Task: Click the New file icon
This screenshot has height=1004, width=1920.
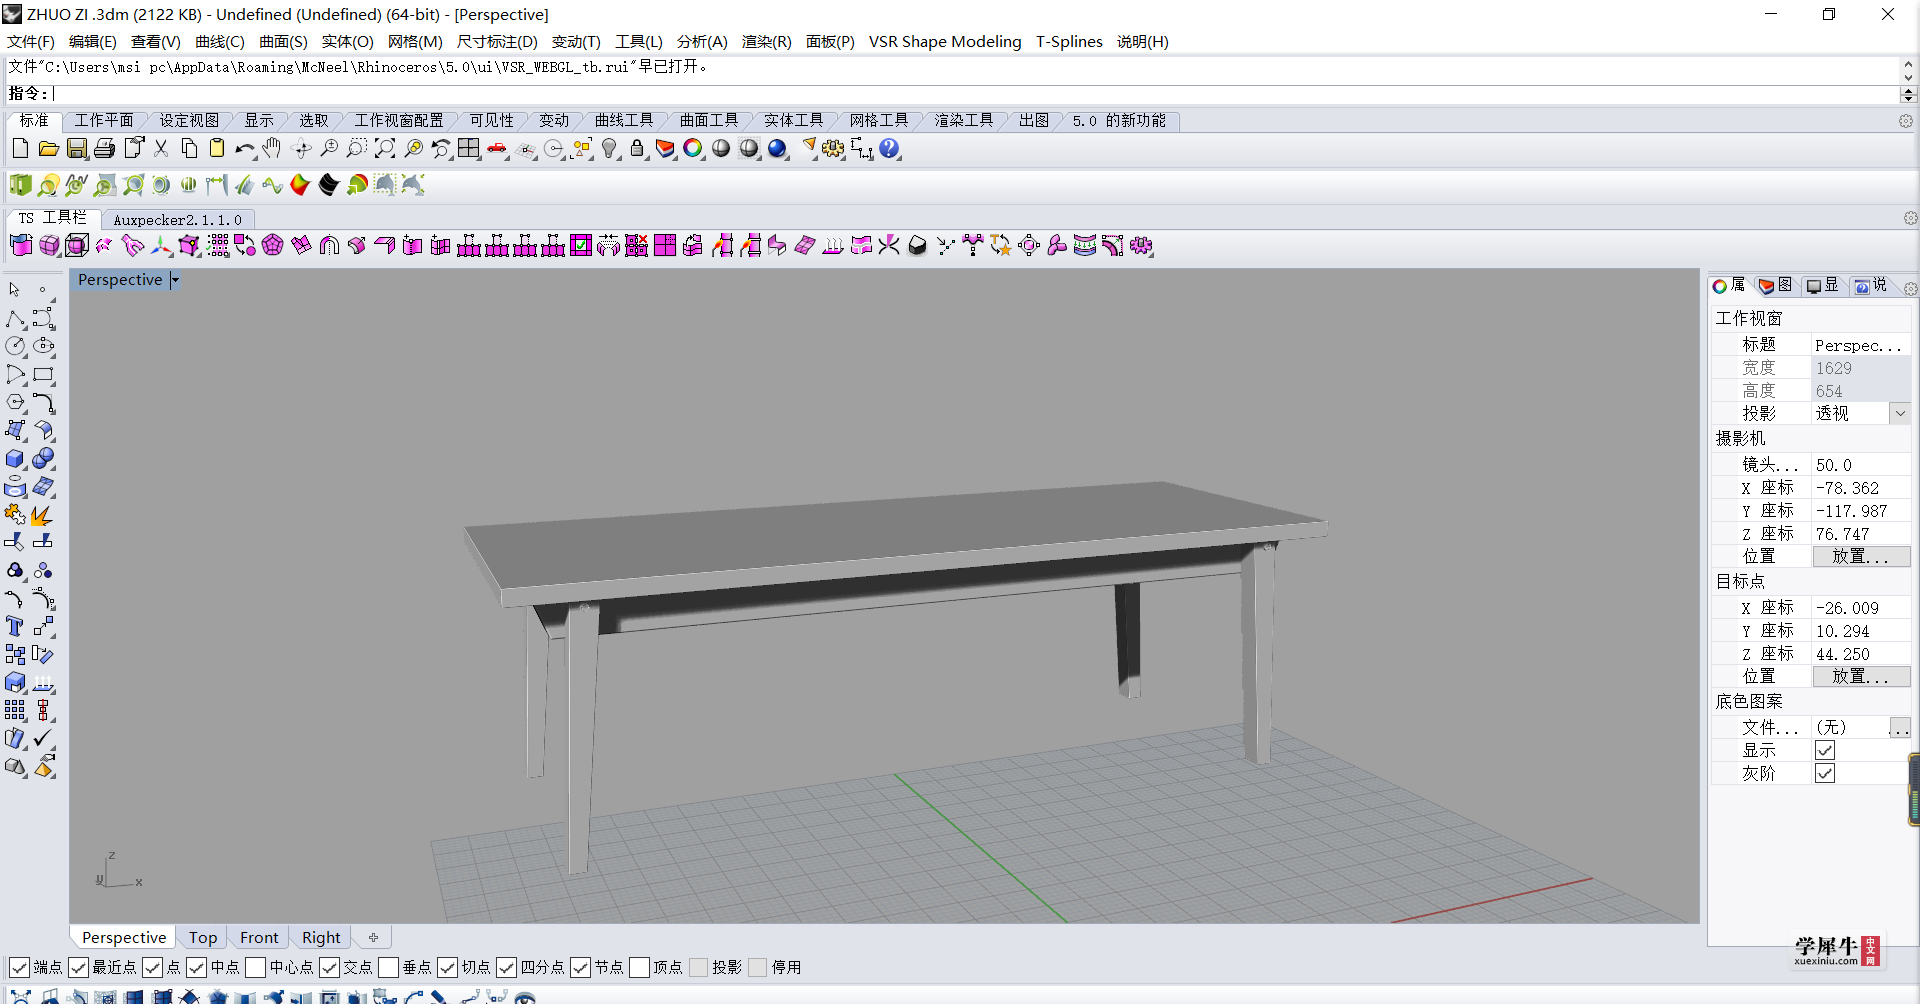Action: tap(20, 149)
